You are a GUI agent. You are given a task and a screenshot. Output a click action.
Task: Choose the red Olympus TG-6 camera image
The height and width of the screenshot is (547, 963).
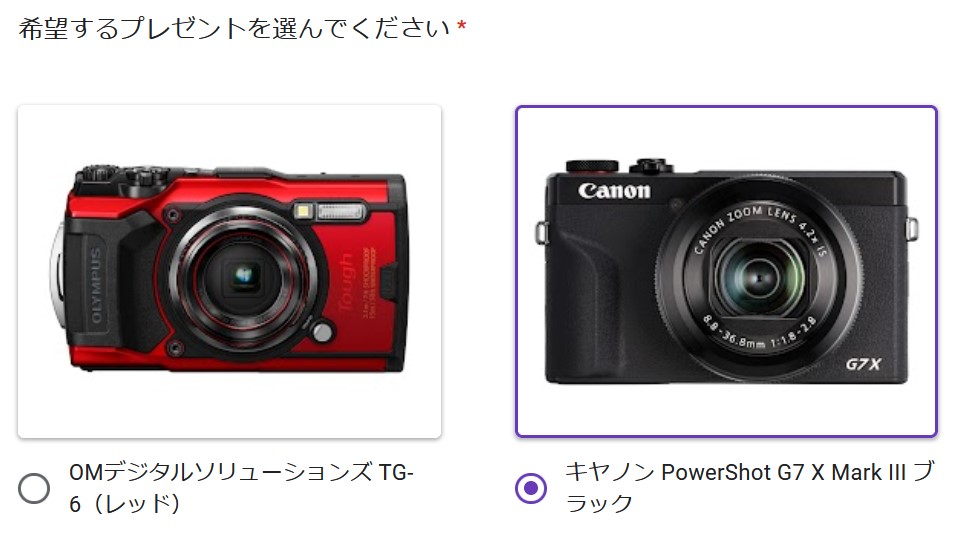point(229,271)
